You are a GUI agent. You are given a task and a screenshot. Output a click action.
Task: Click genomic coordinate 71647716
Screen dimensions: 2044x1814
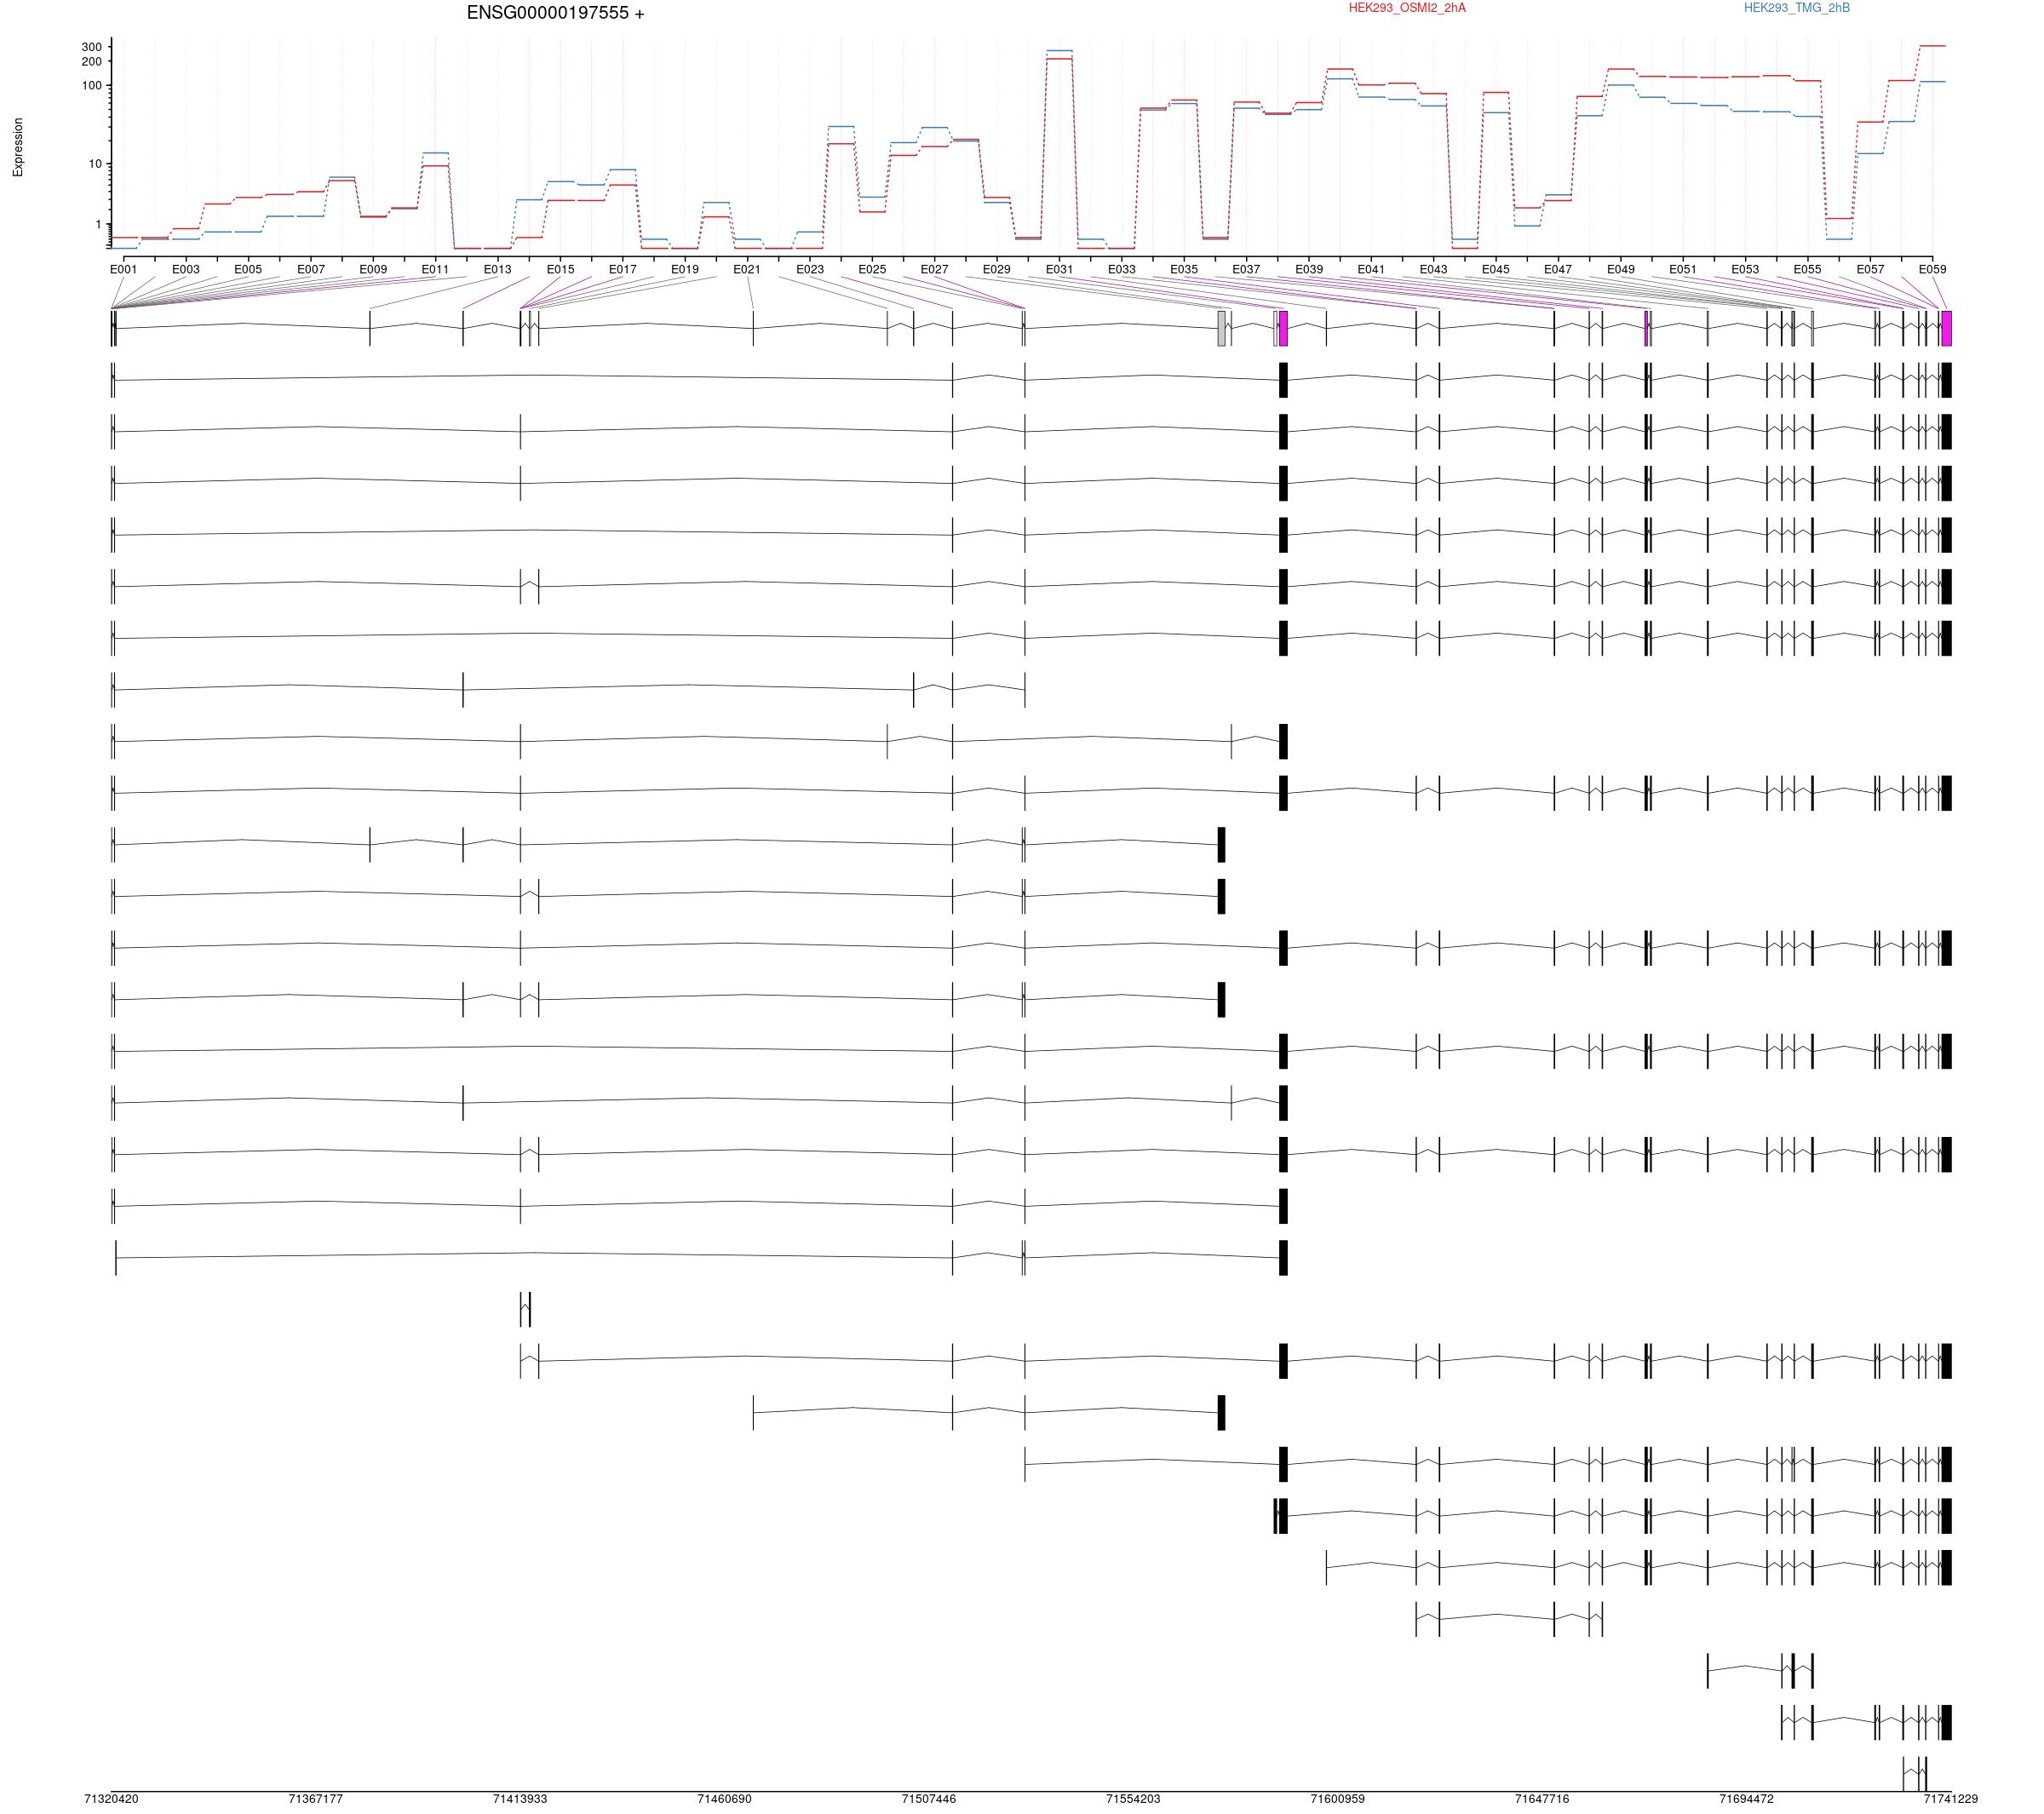click(1542, 1799)
